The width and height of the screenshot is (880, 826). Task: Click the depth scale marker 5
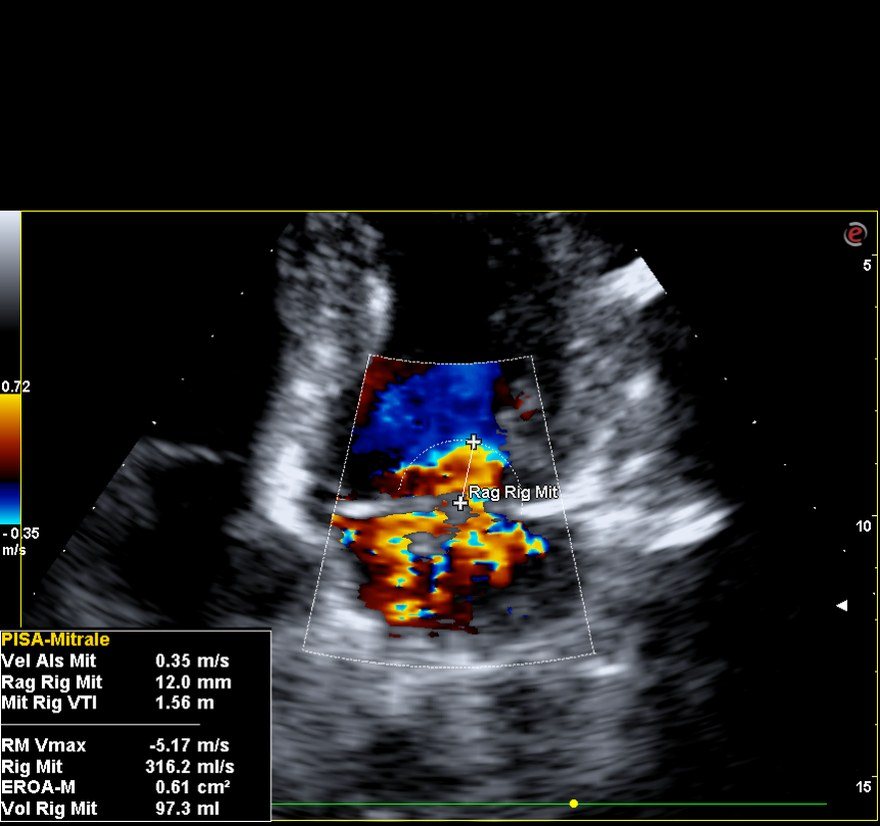click(867, 265)
